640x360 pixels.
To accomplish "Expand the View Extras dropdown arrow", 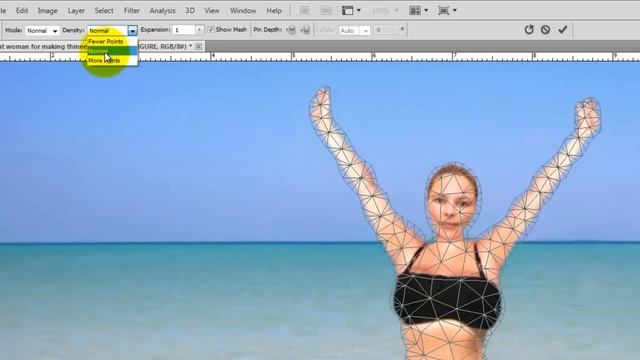I will [x=359, y=11].
